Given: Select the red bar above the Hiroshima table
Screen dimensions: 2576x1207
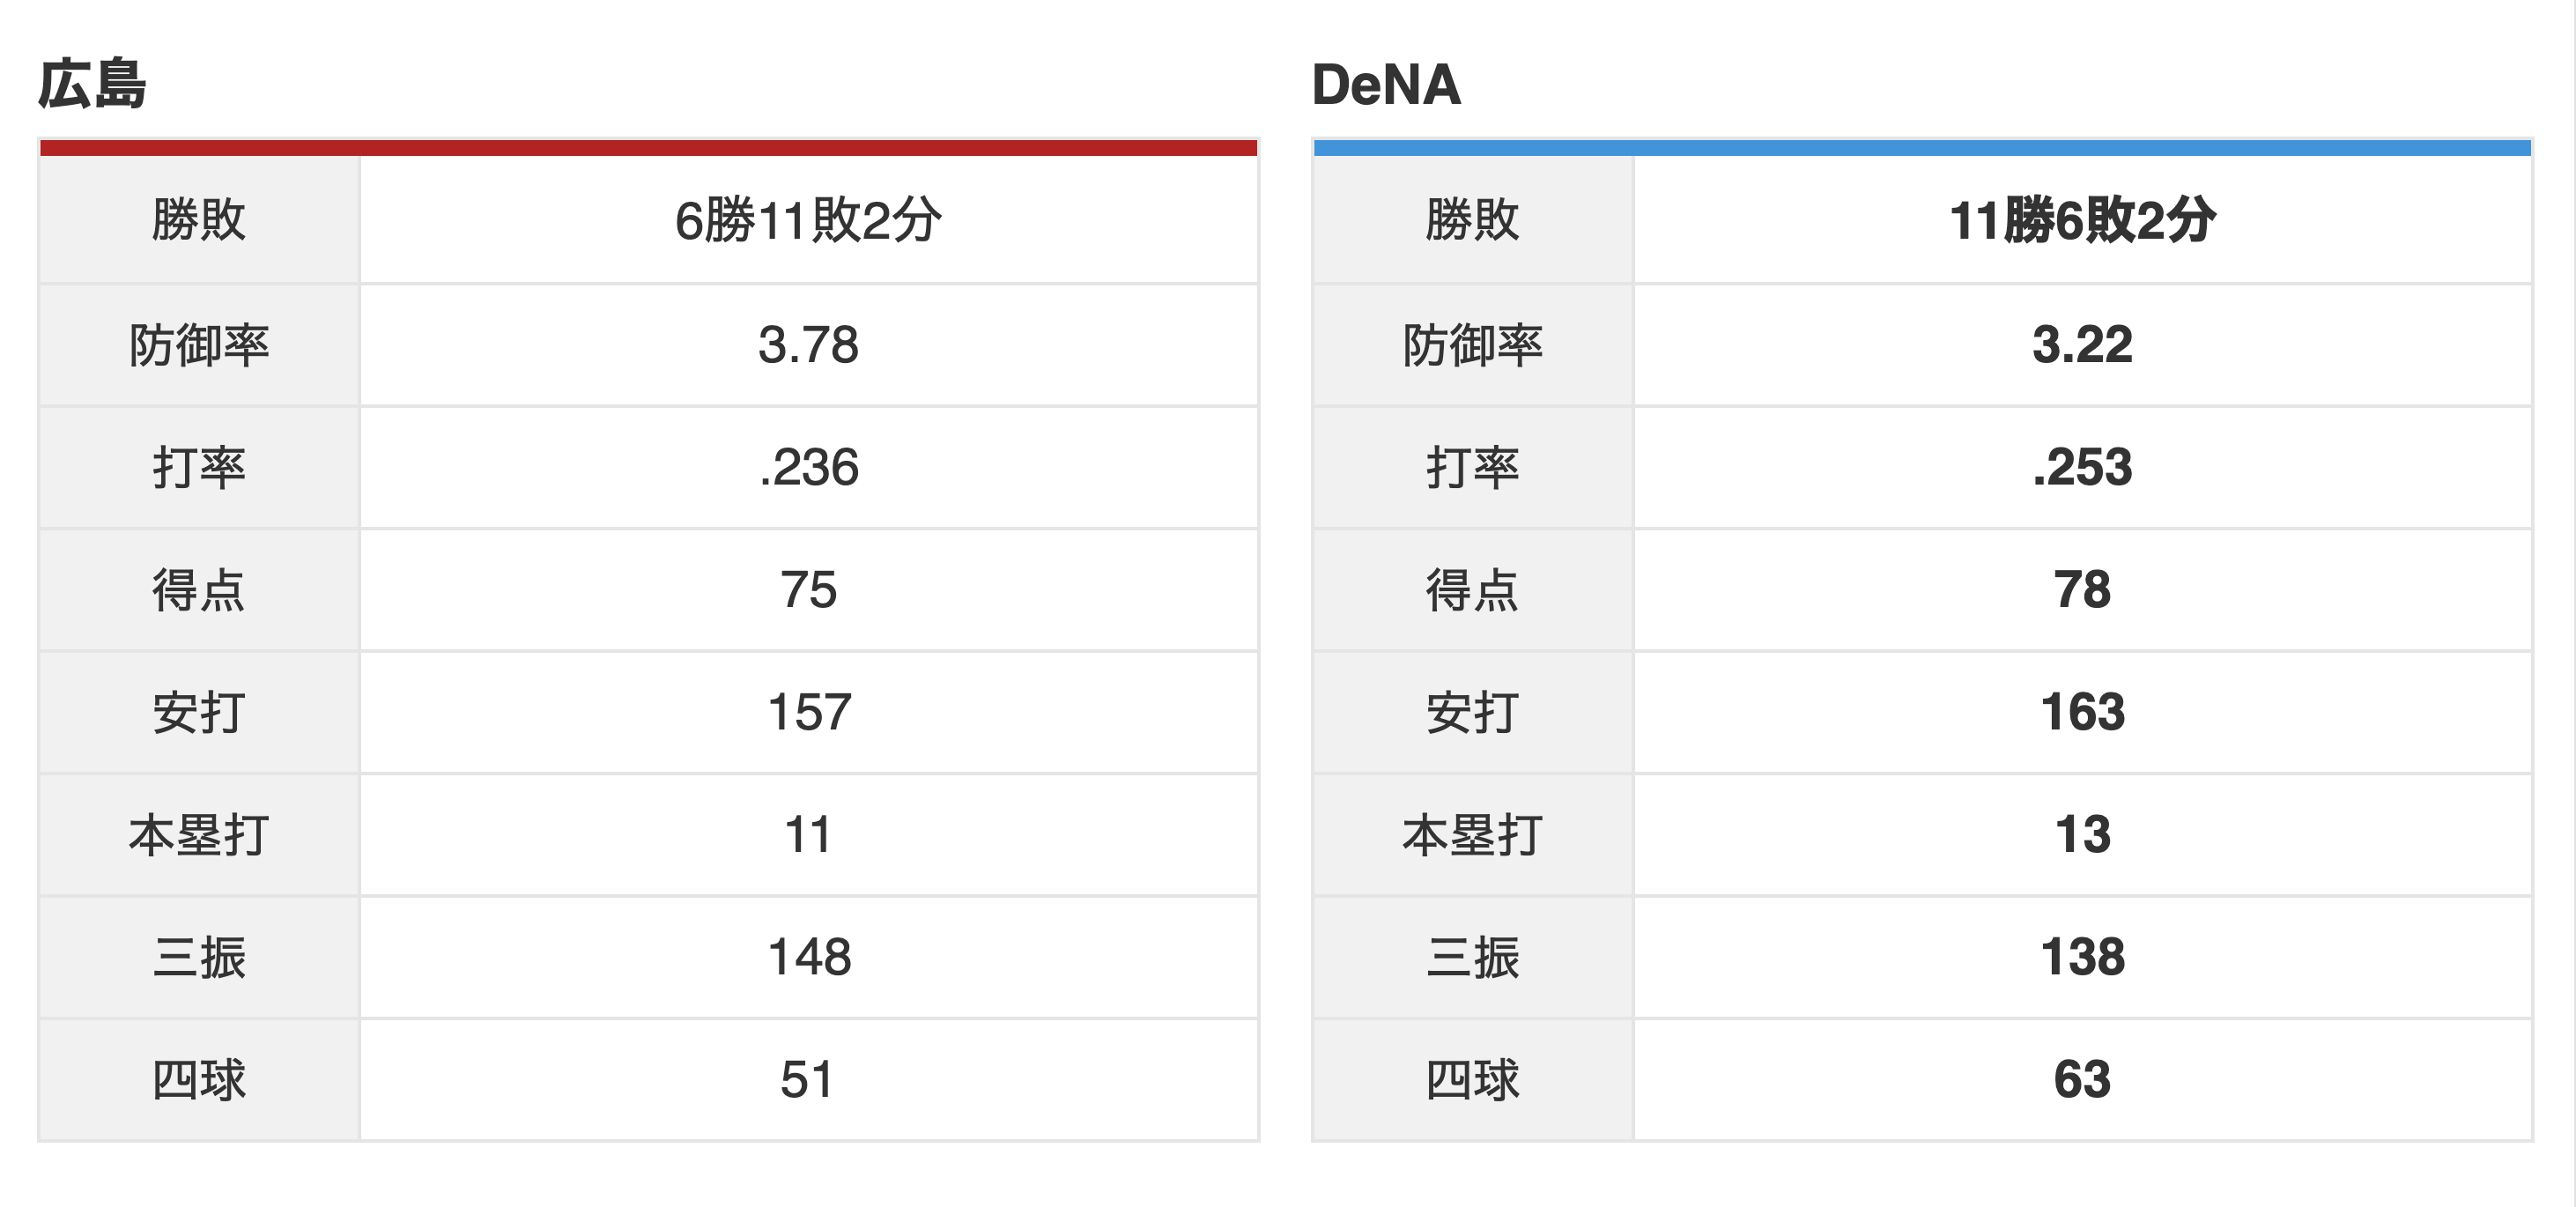Looking at the screenshot, I should [648, 148].
